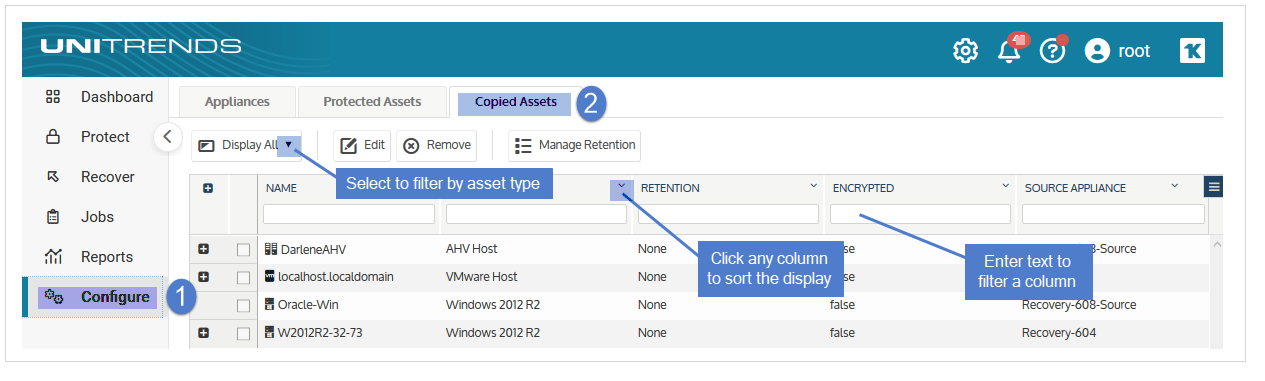1265x381 pixels.
Task: Click the localhost.localdomain VMware icon
Action: click(x=270, y=276)
